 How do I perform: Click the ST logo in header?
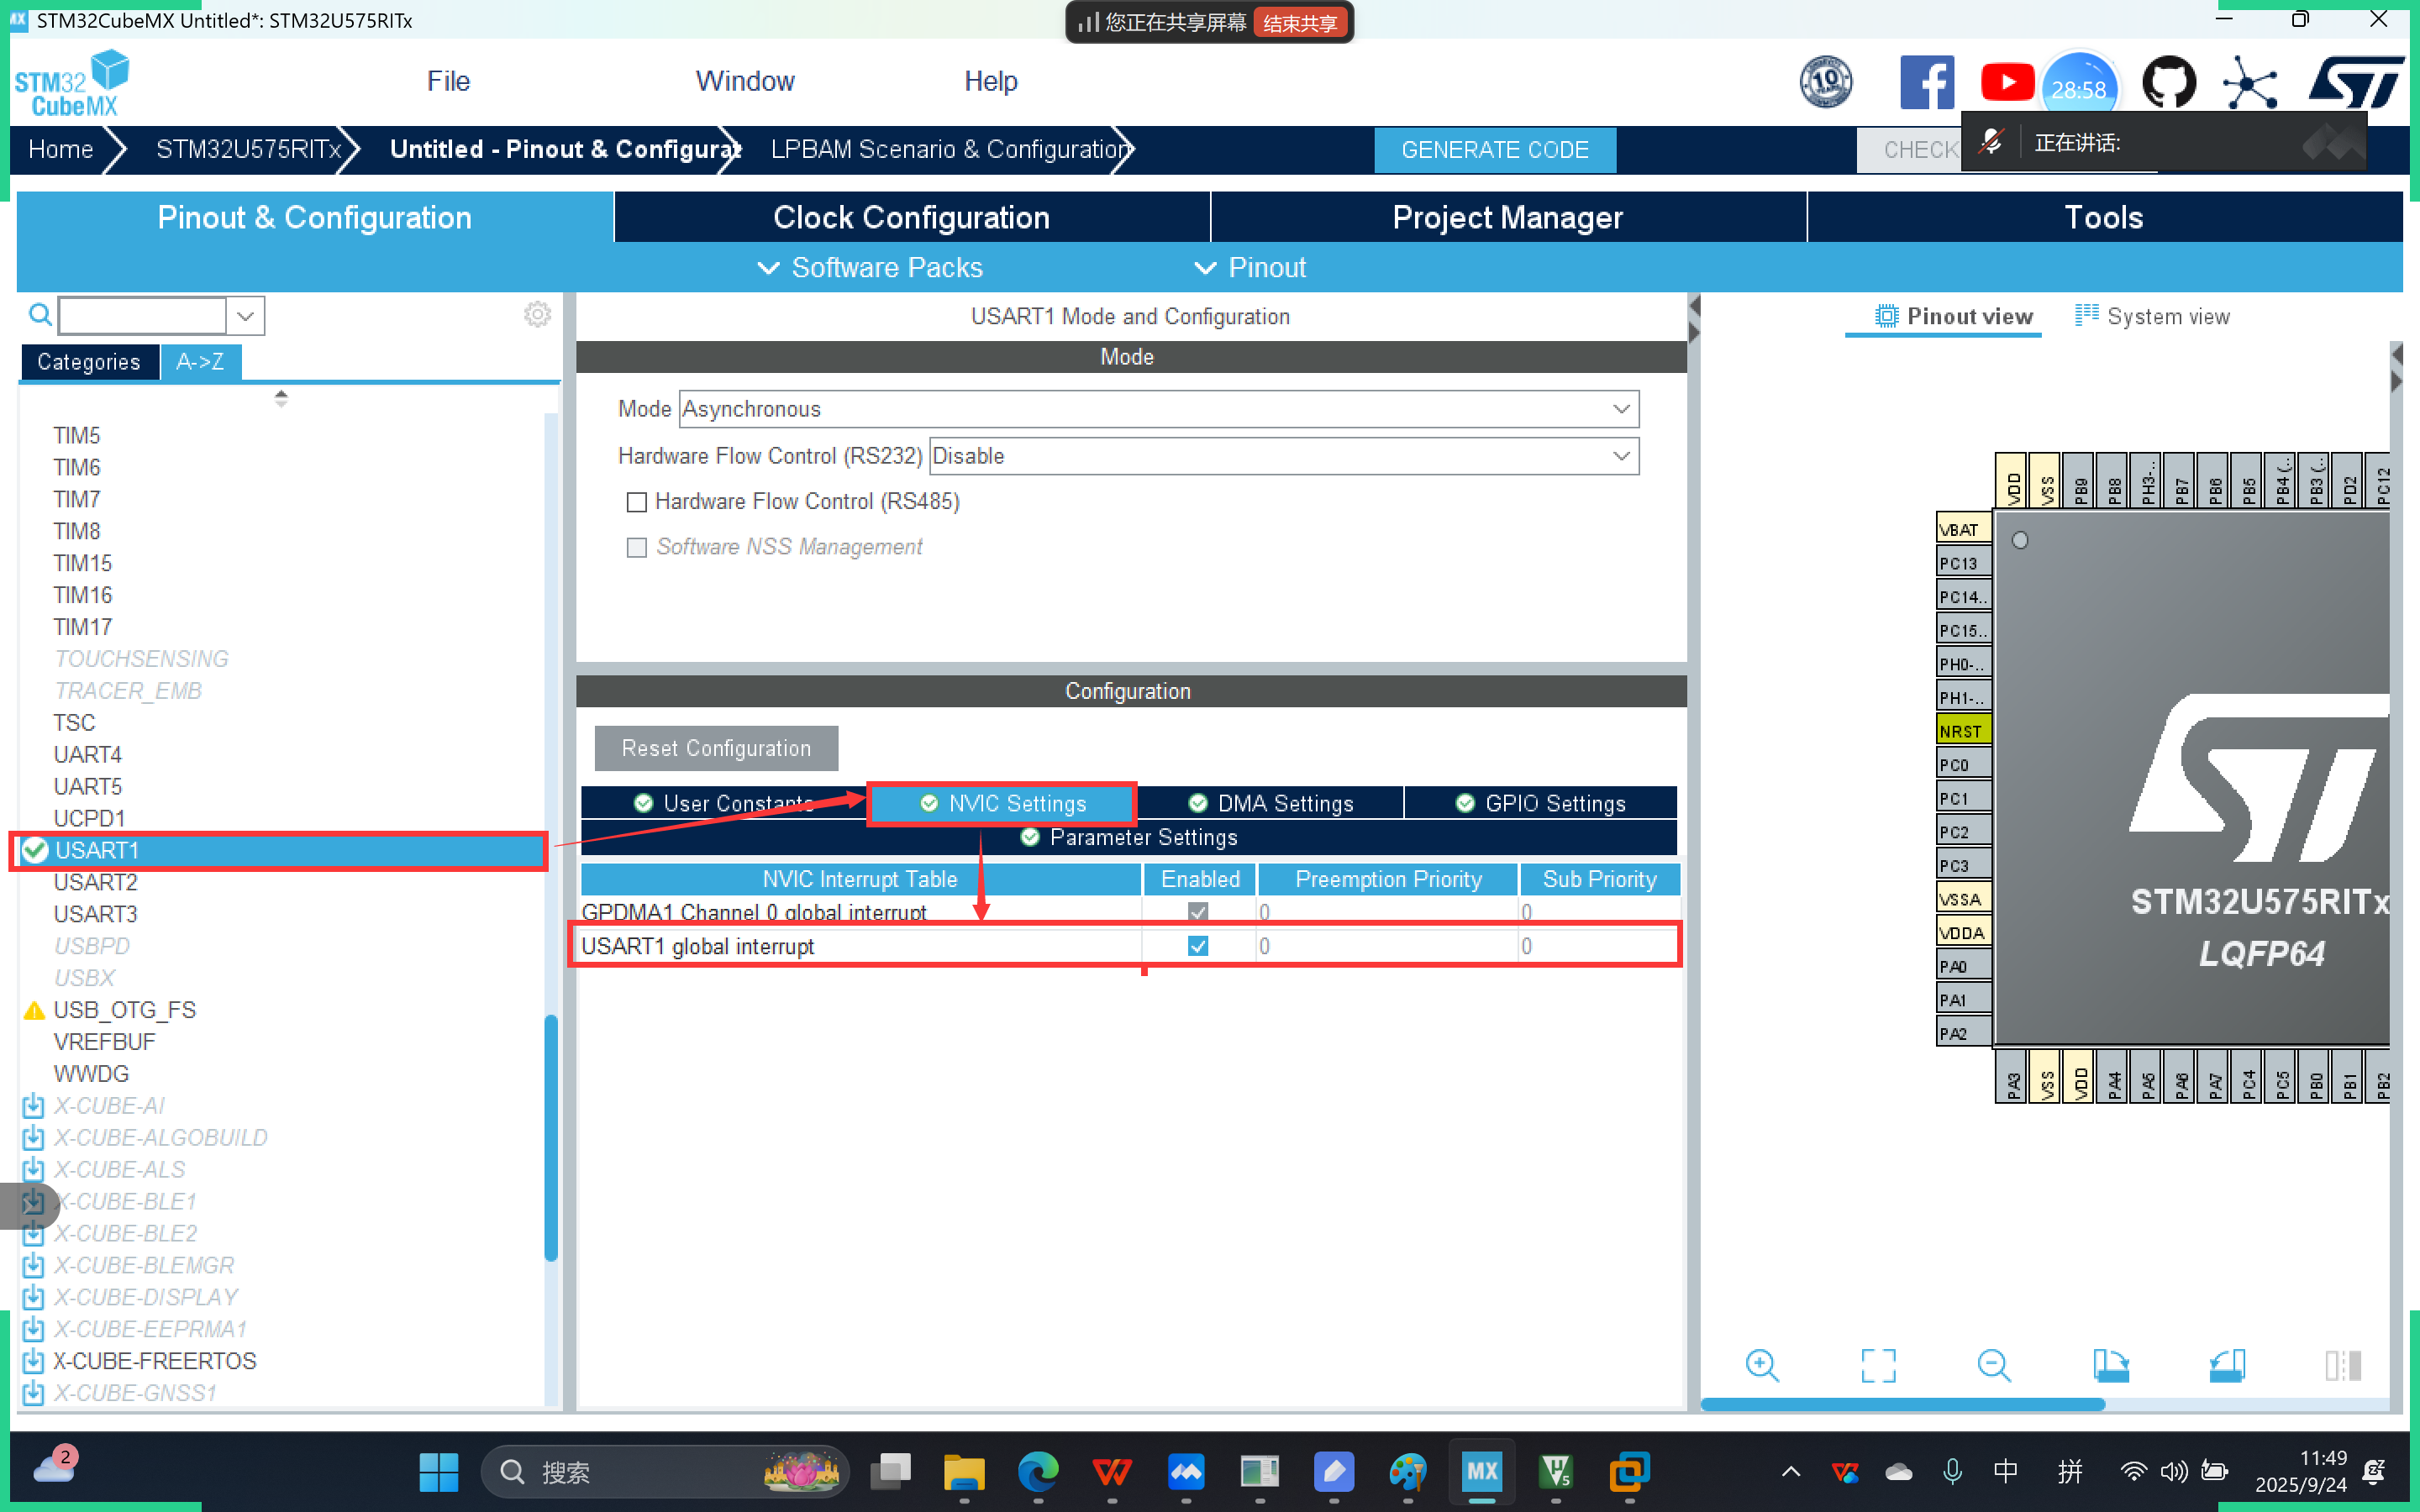pyautogui.click(x=2355, y=82)
